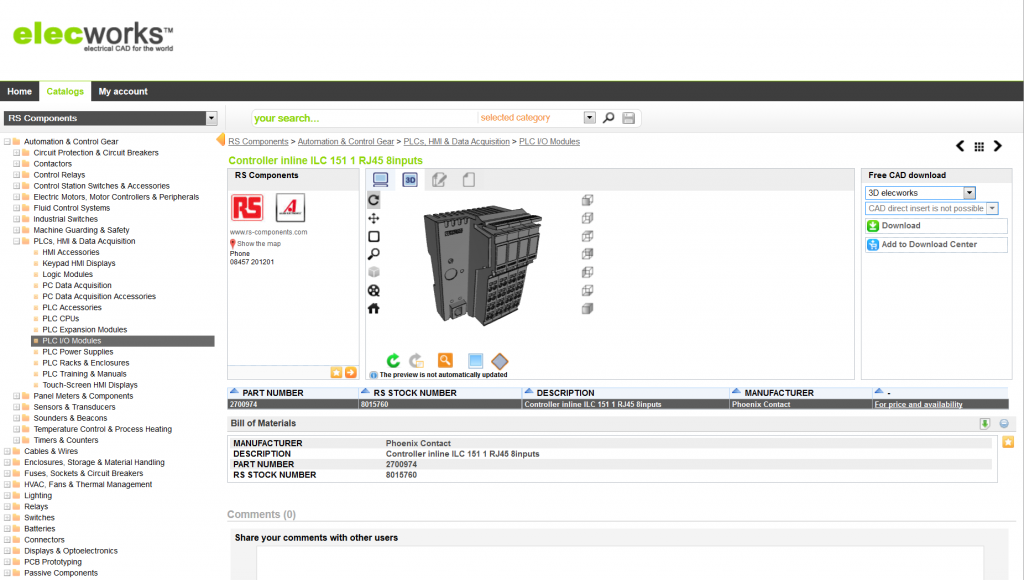Go to next product with right chevron
This screenshot has width=1024, height=580.
click(x=997, y=146)
